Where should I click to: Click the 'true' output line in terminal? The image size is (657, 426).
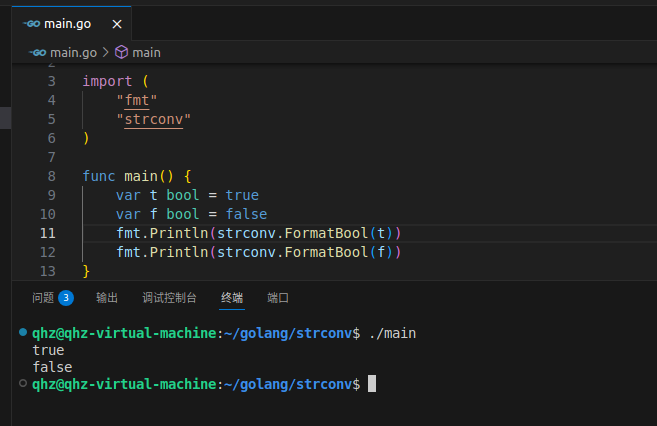(x=49, y=350)
